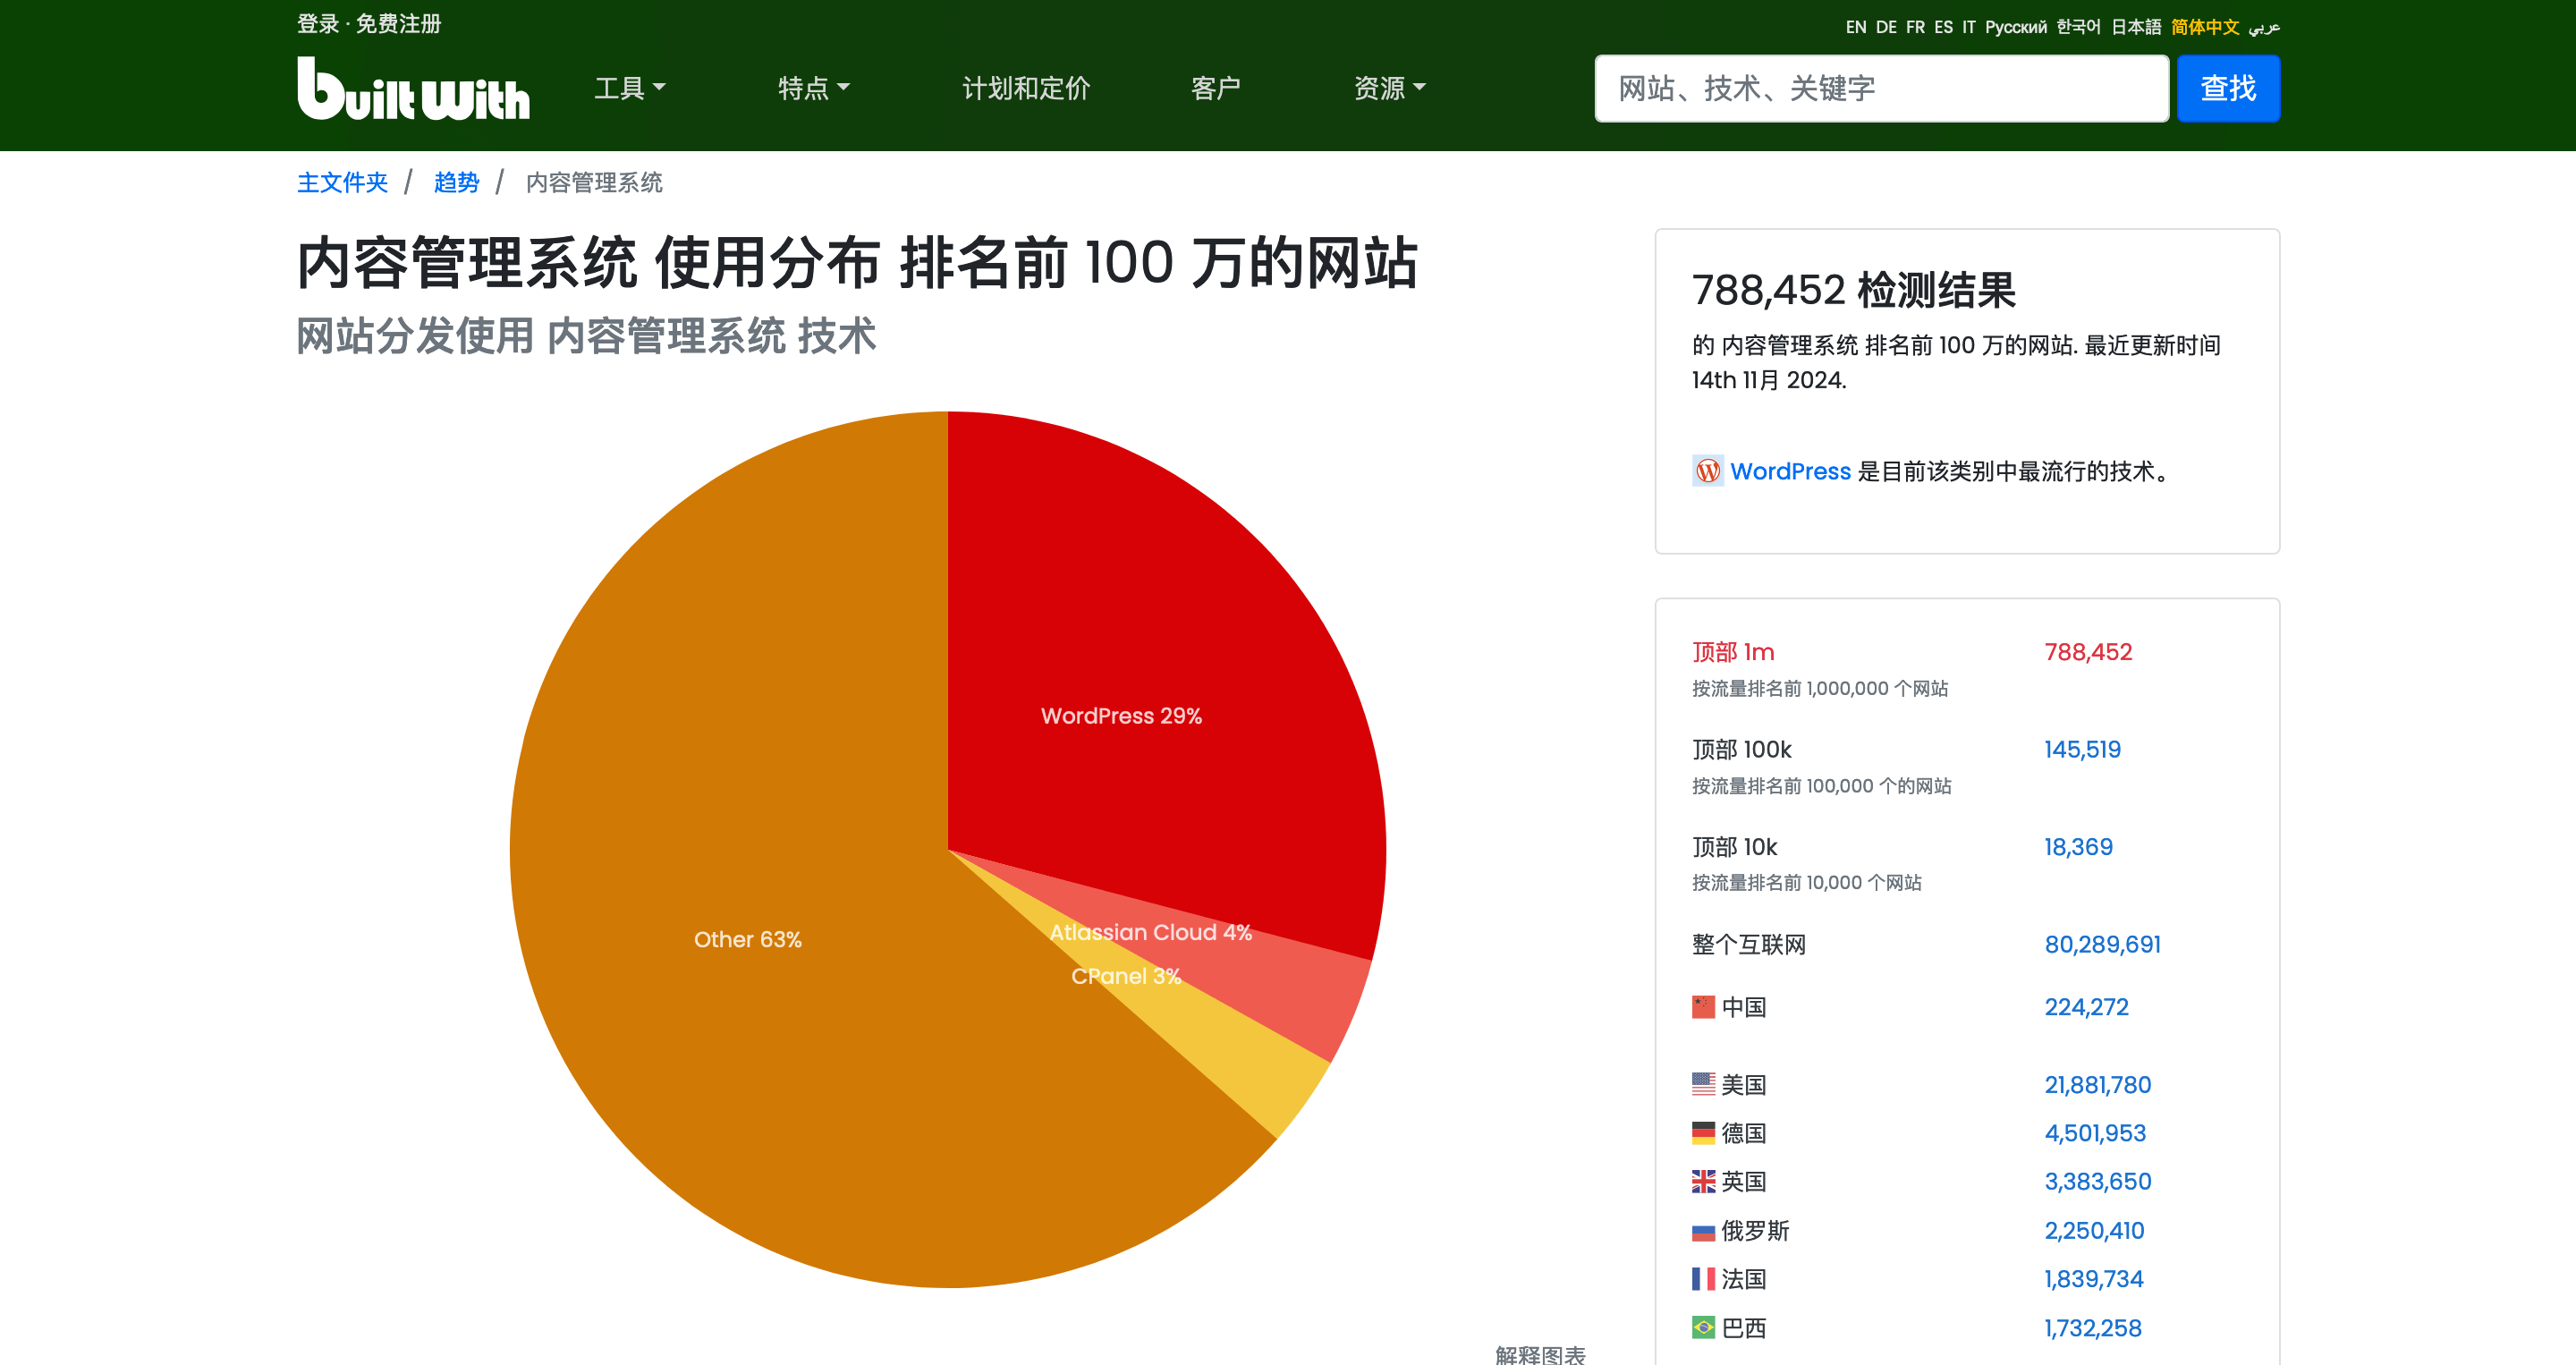Click the Brazil flag icon
The image size is (2576, 1365).
[1703, 1328]
